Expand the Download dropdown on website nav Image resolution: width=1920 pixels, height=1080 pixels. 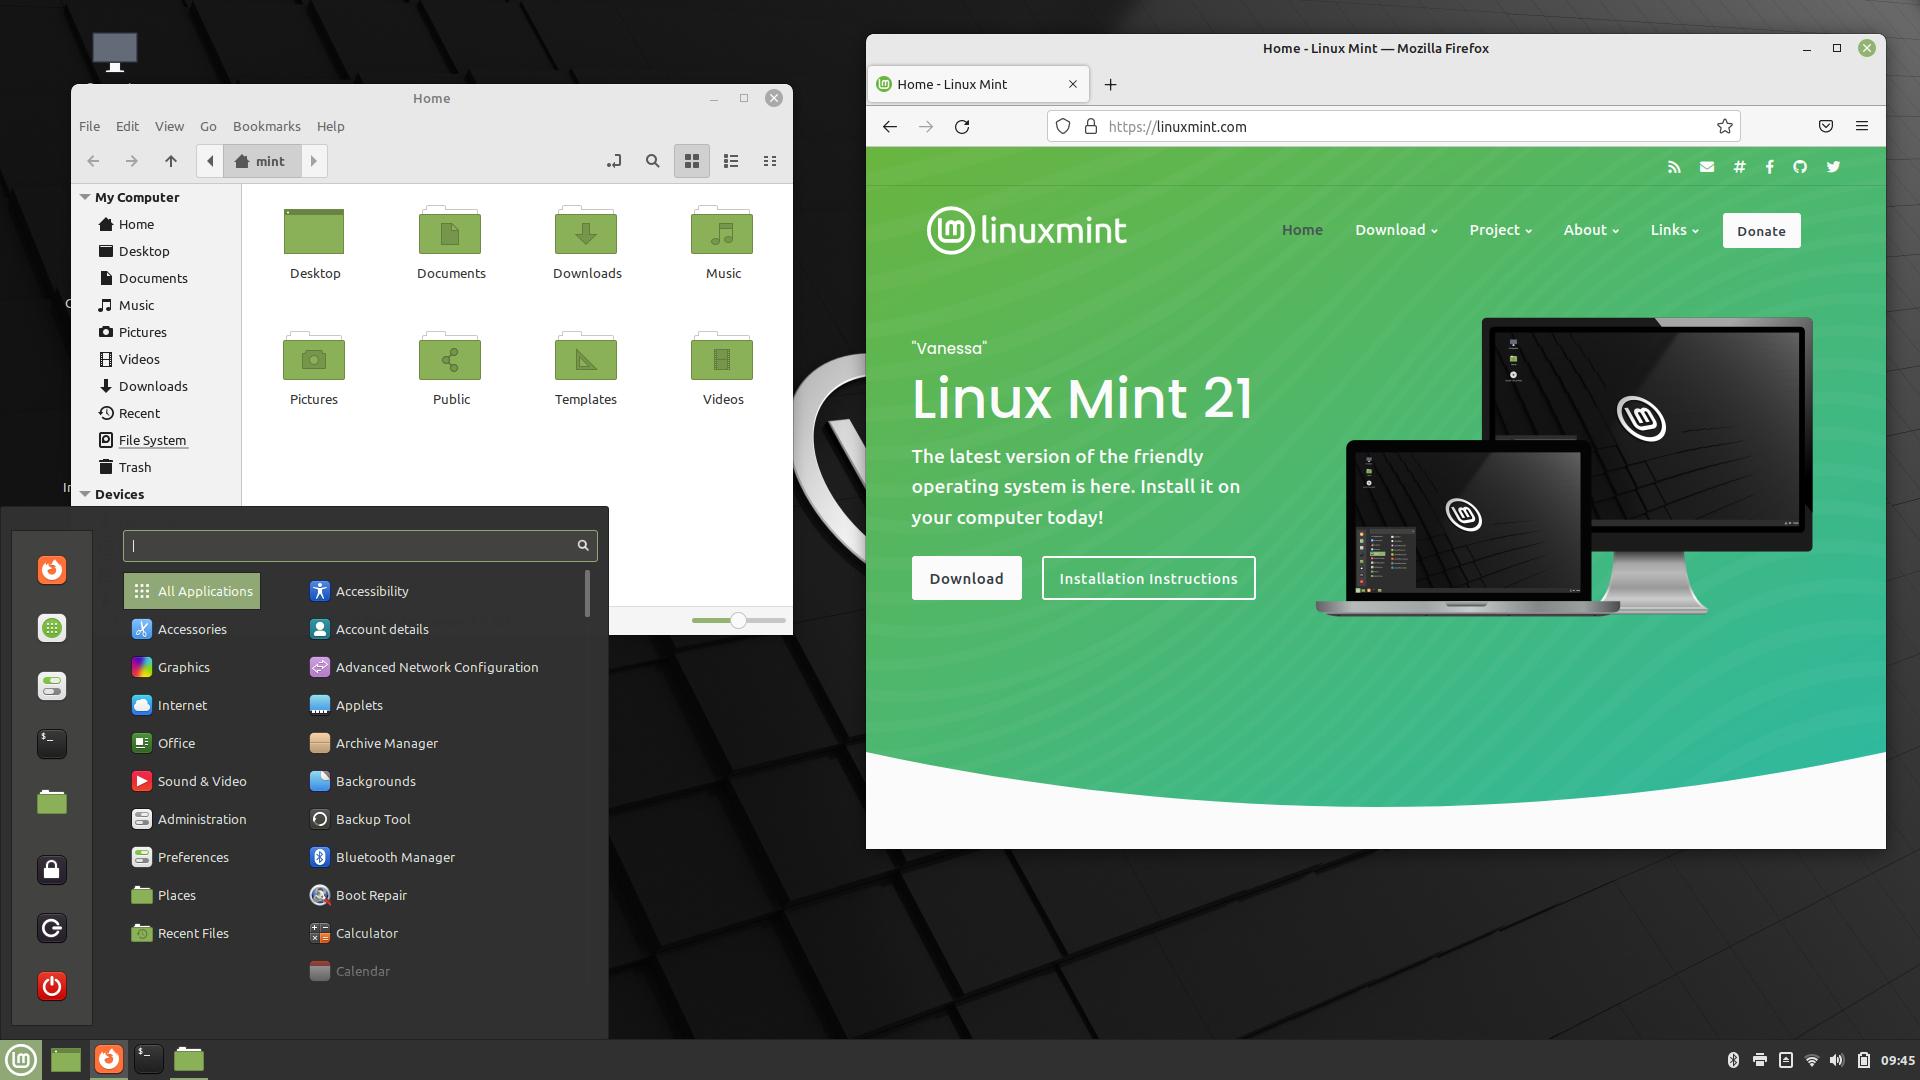click(1396, 230)
